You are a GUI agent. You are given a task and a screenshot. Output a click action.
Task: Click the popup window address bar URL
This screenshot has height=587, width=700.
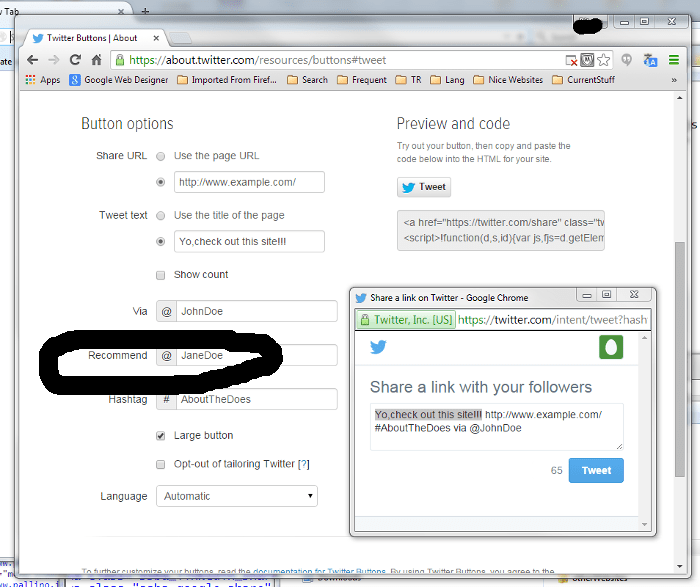(552, 320)
